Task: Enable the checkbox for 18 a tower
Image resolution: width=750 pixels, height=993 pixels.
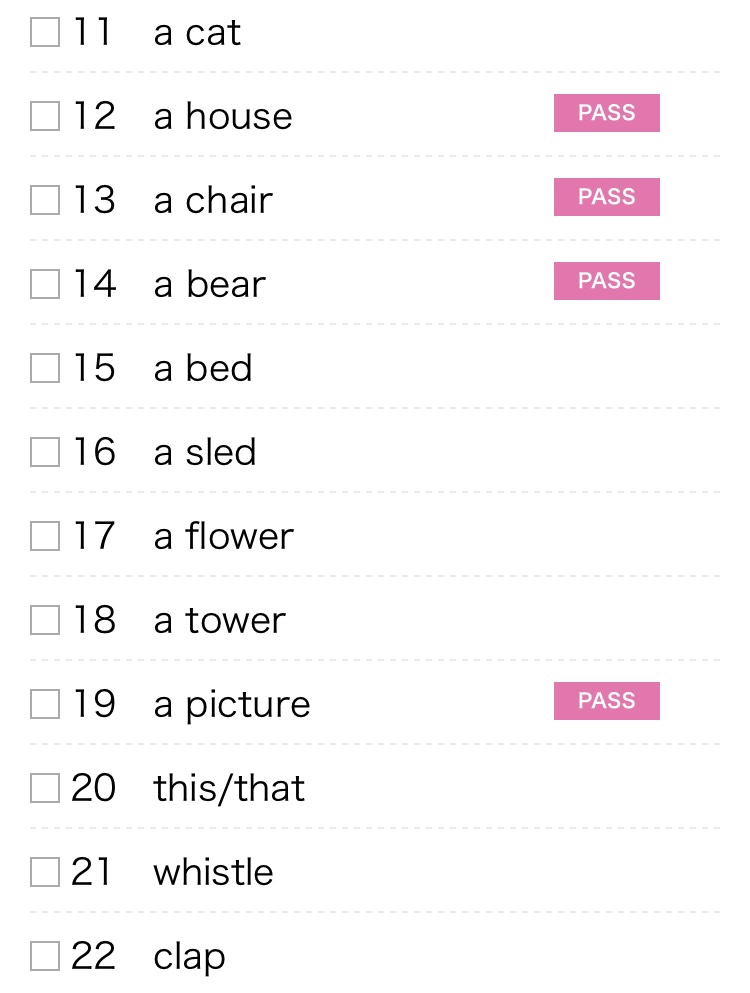Action: 45,620
